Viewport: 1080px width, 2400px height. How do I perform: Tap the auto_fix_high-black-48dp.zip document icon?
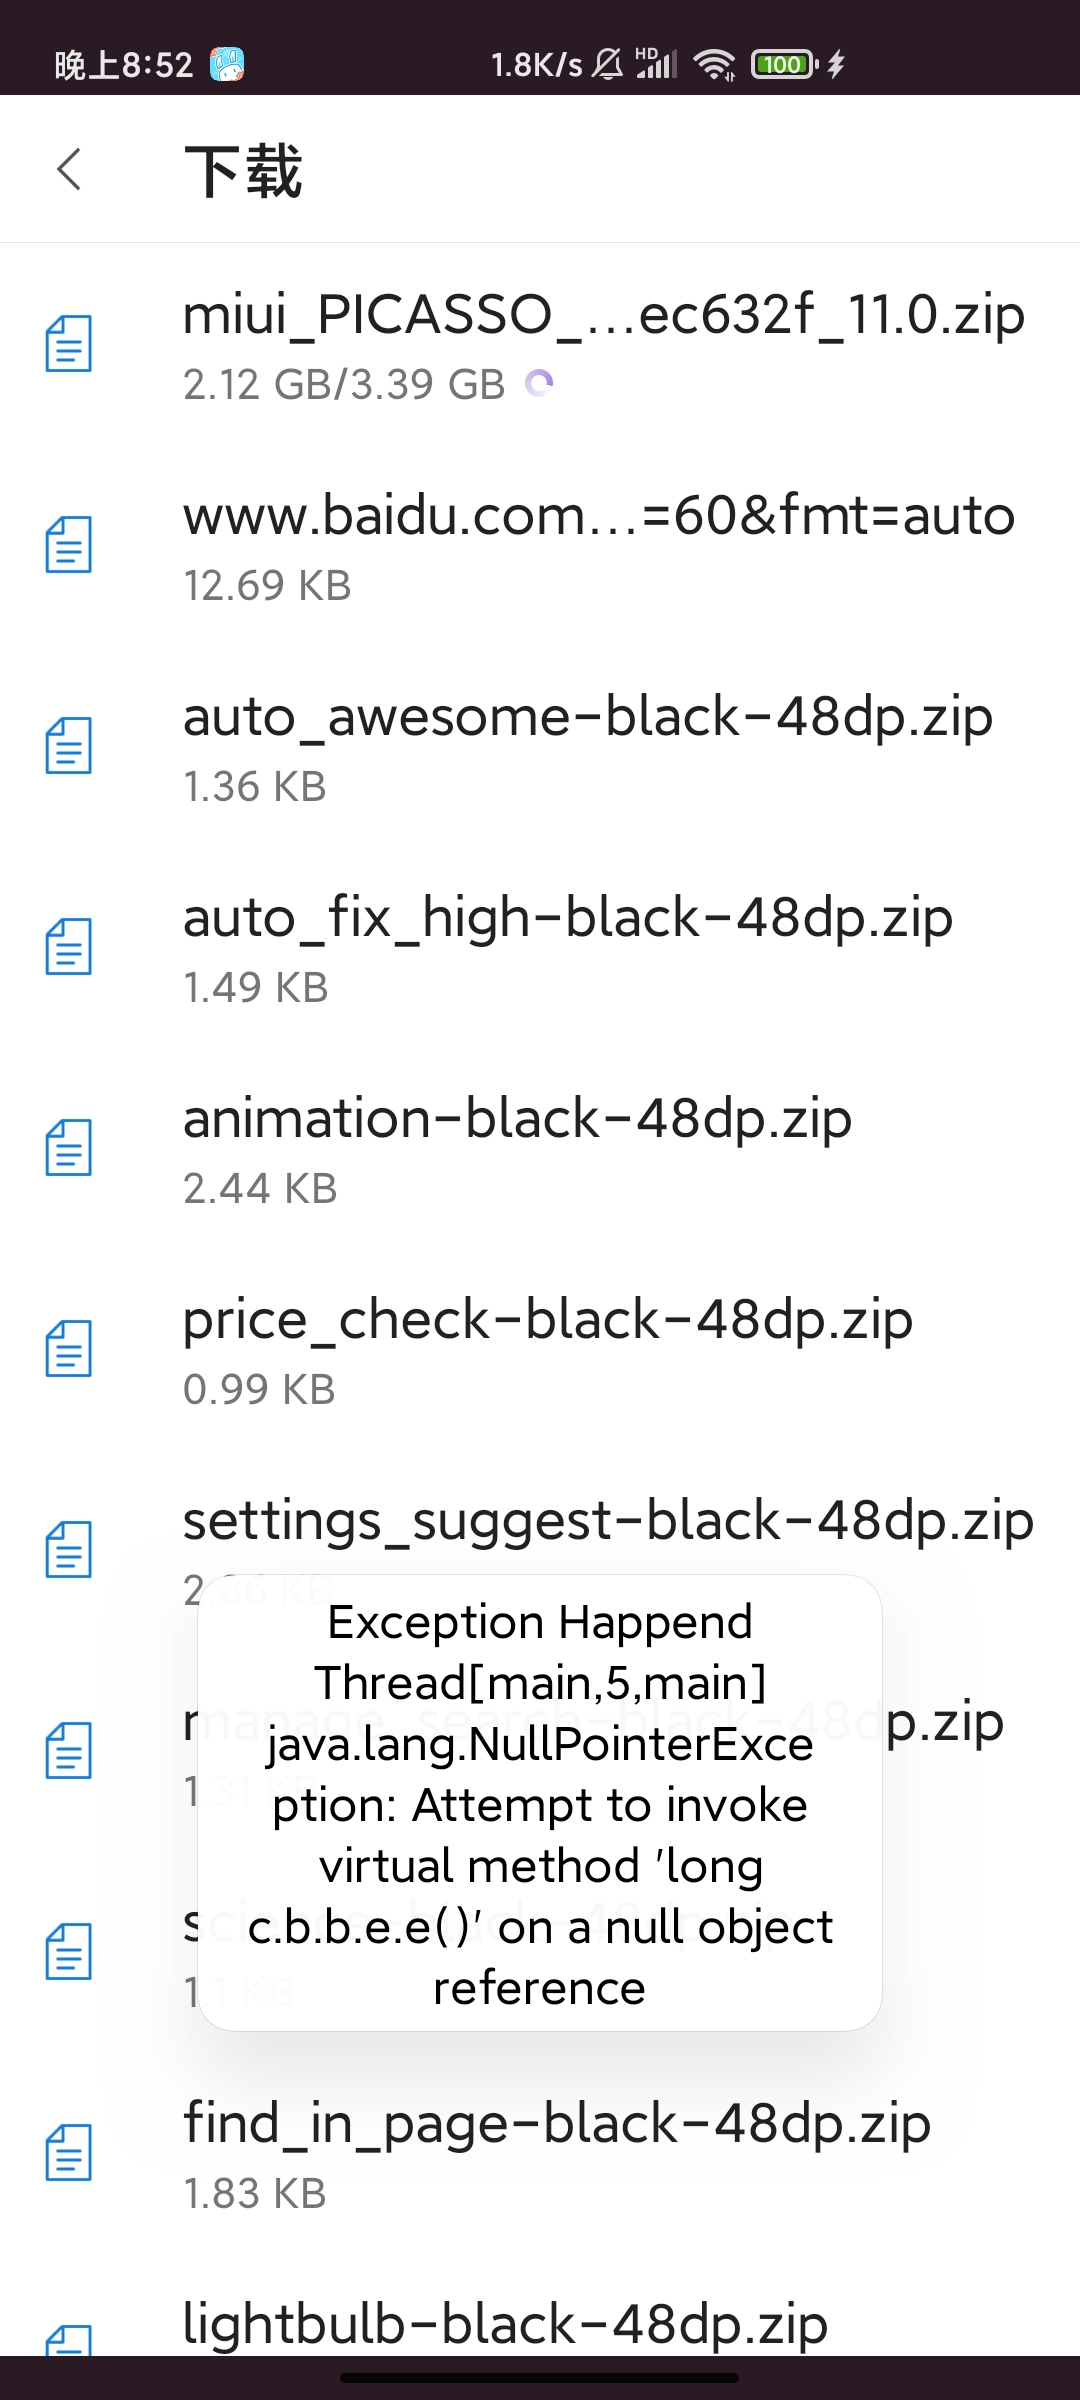coord(68,946)
